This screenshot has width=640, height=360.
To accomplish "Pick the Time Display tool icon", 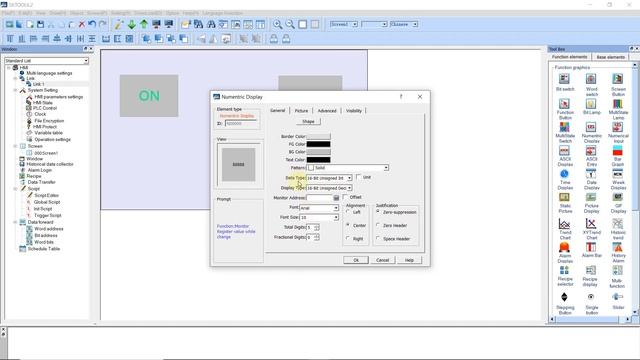I will (564, 174).
